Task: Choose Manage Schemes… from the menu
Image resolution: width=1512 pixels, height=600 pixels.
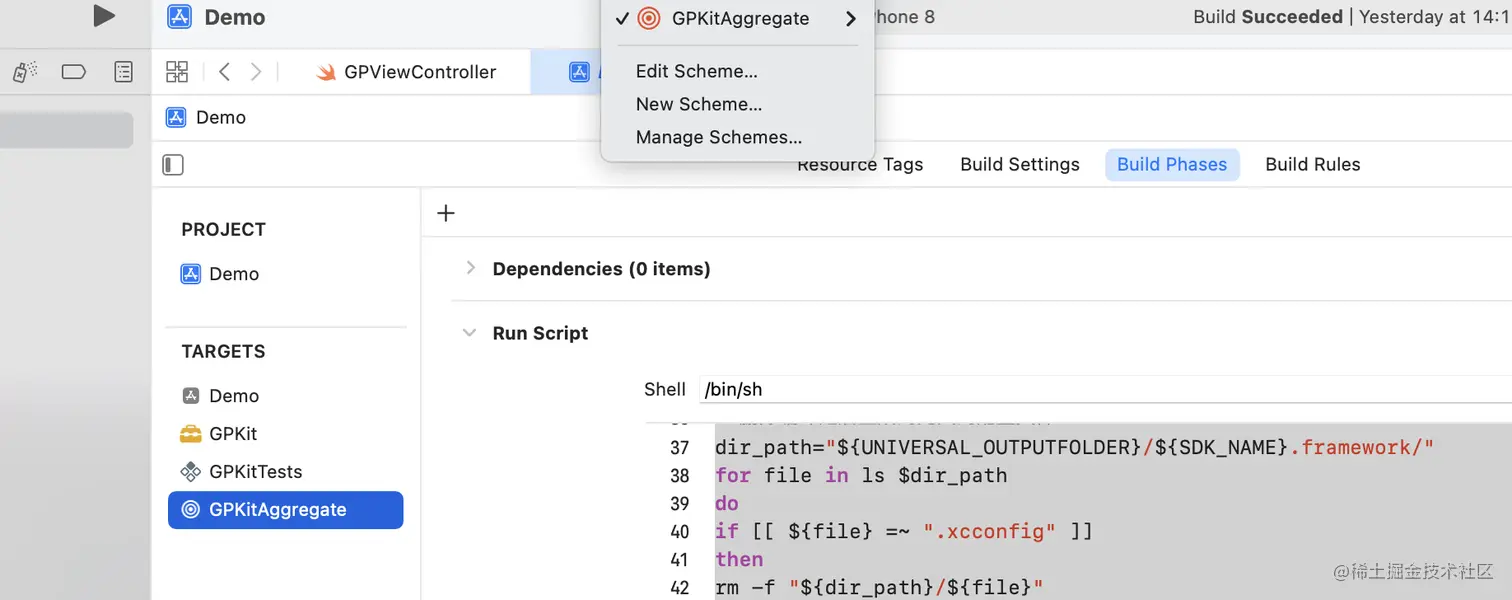Action: 718,137
